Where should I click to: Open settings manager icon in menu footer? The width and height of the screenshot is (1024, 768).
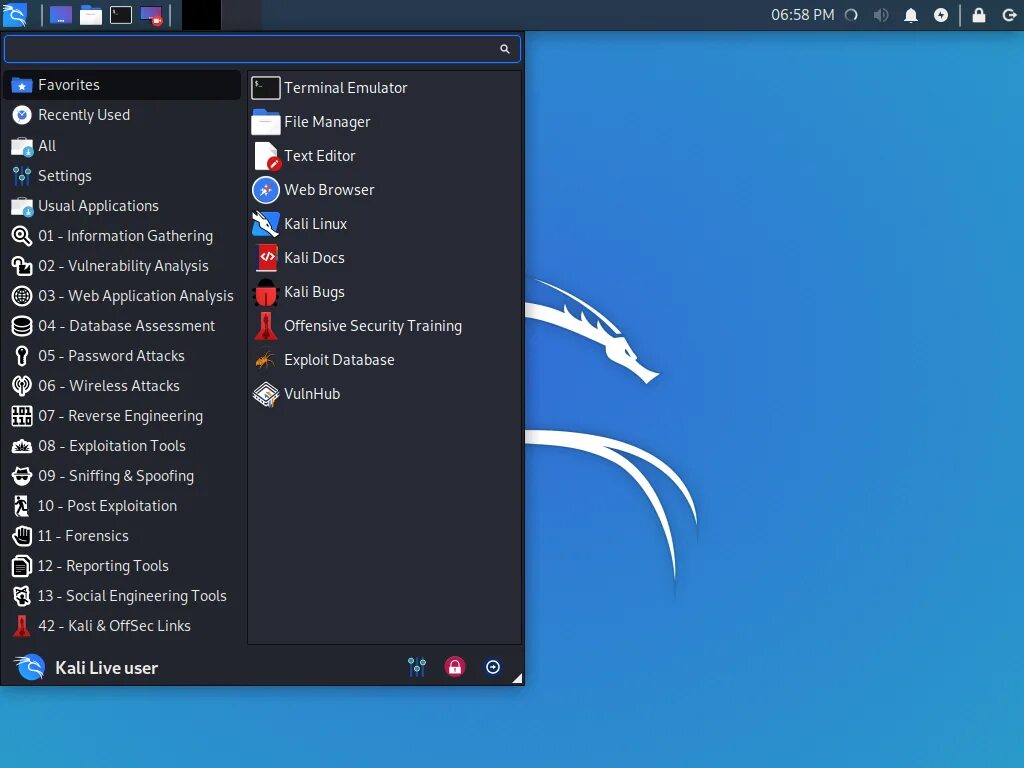pyautogui.click(x=417, y=667)
